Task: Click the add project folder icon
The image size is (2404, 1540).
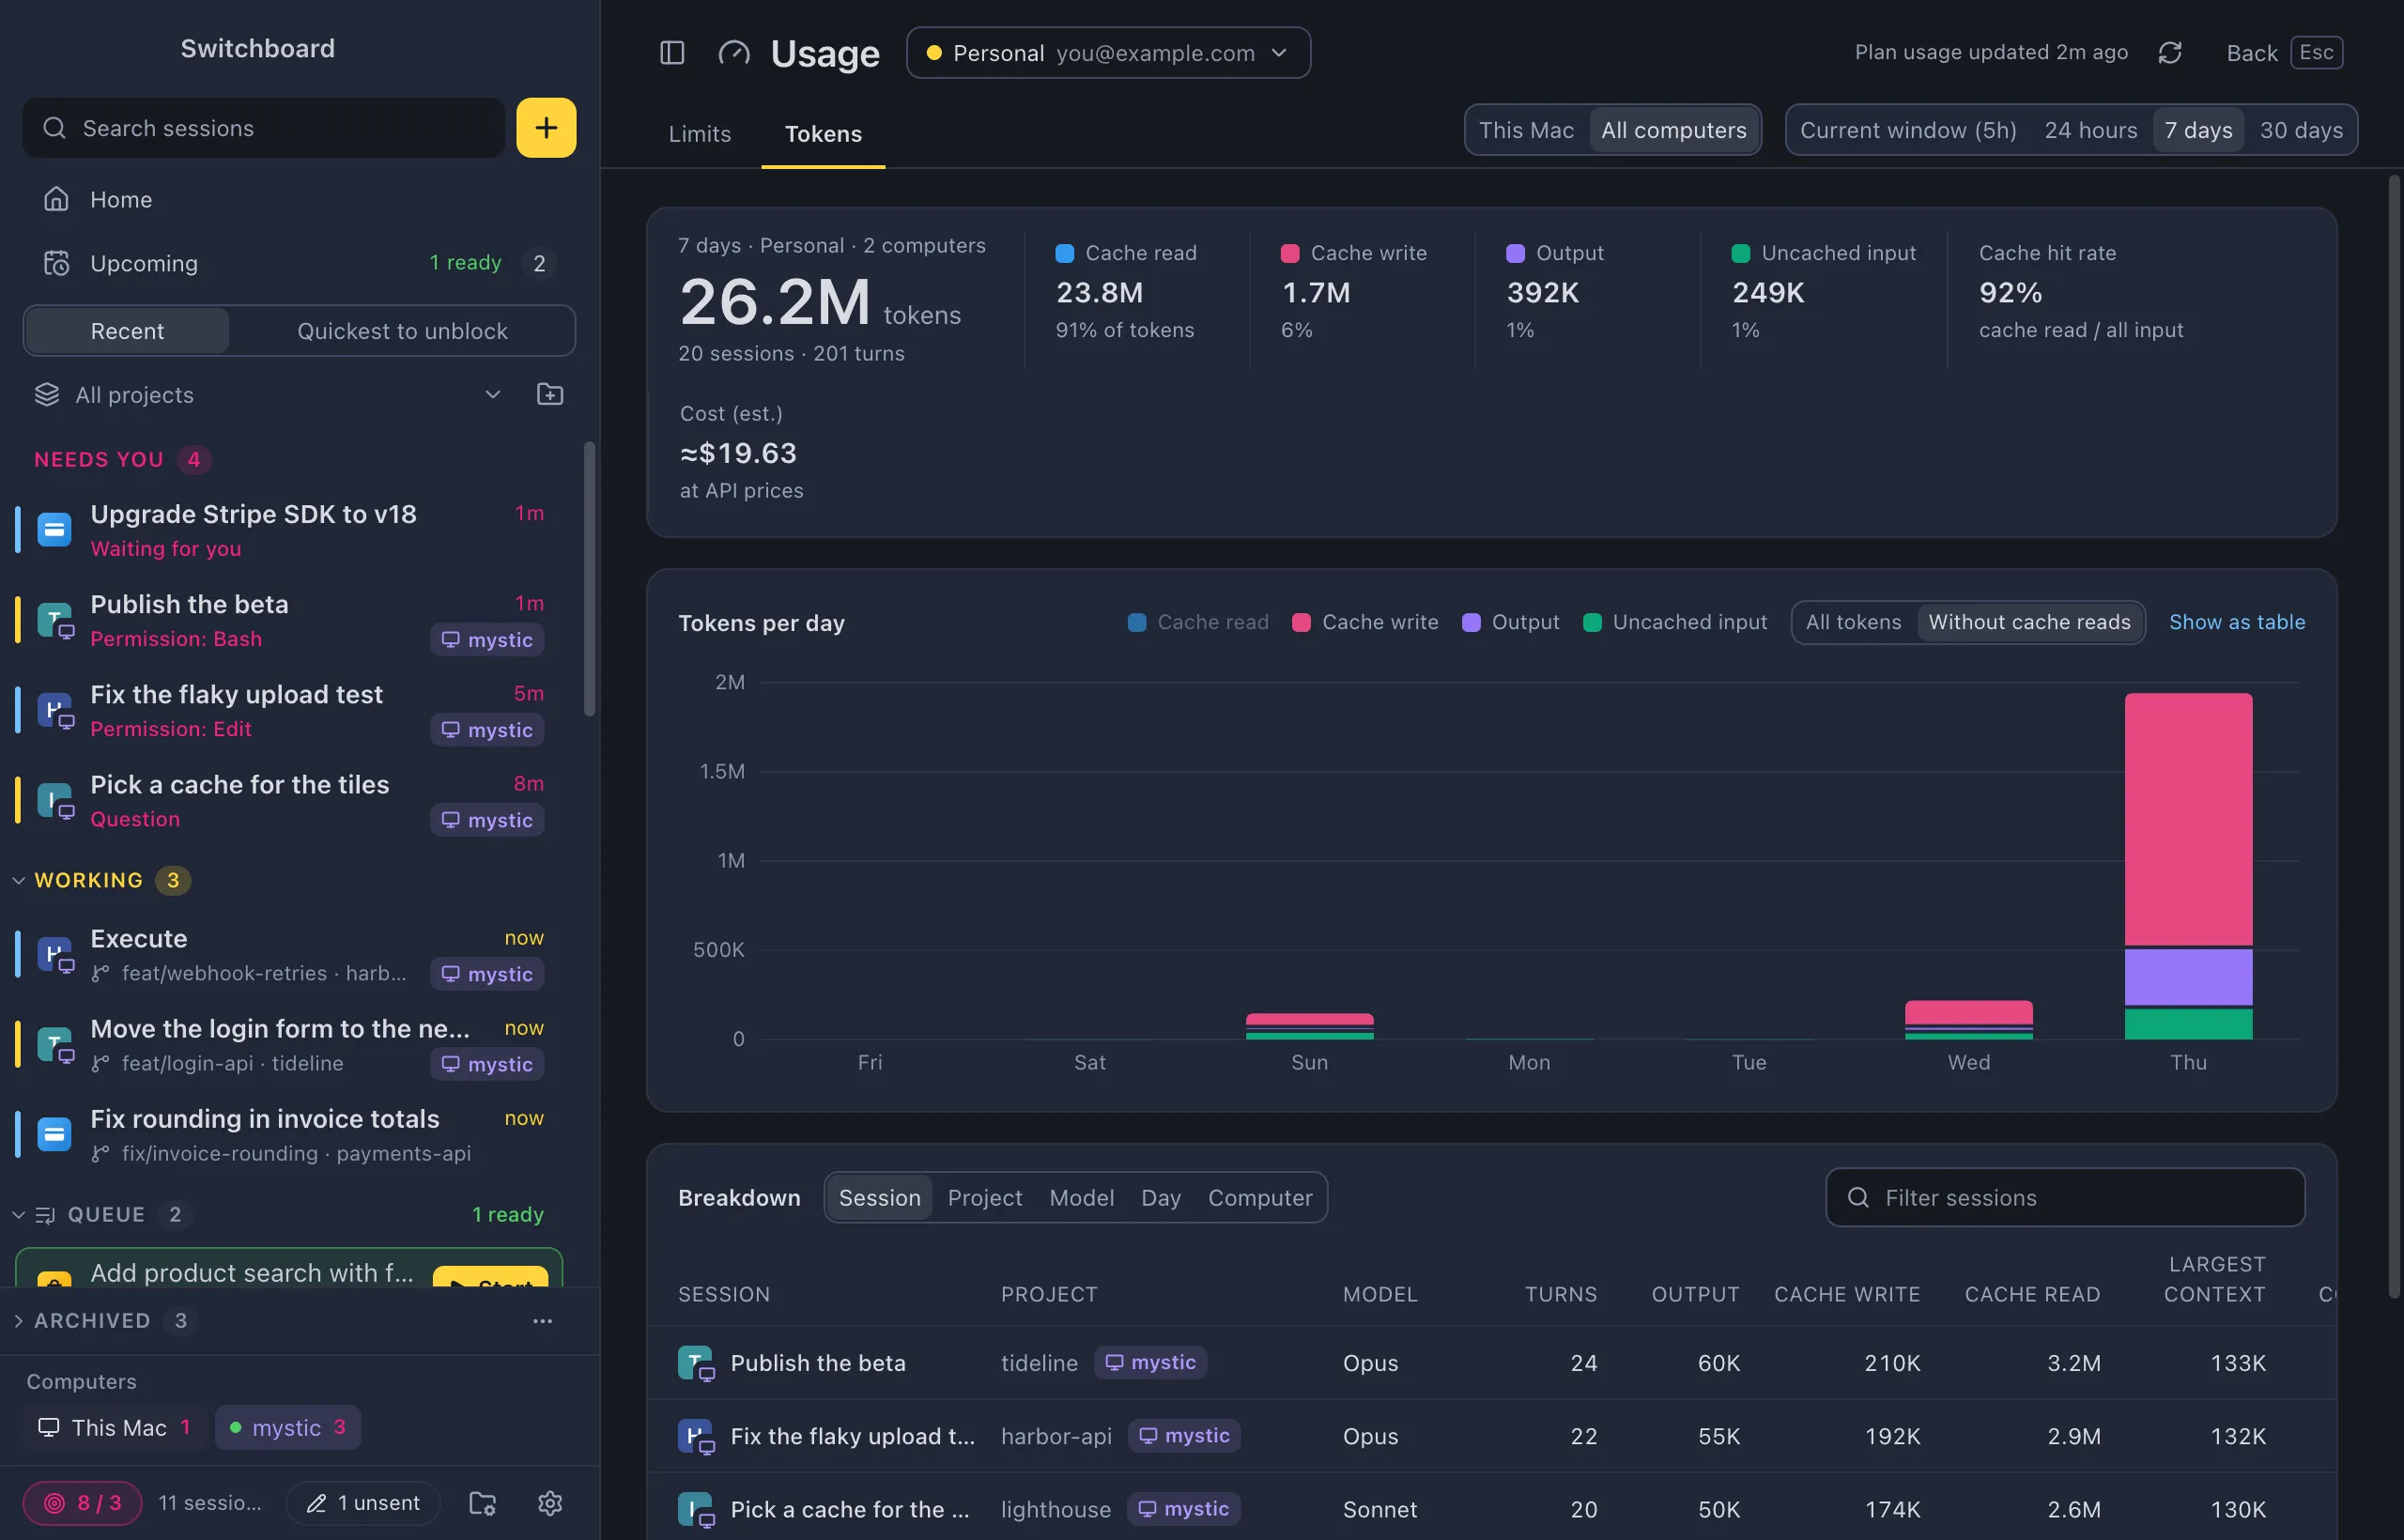Action: pyautogui.click(x=550, y=394)
